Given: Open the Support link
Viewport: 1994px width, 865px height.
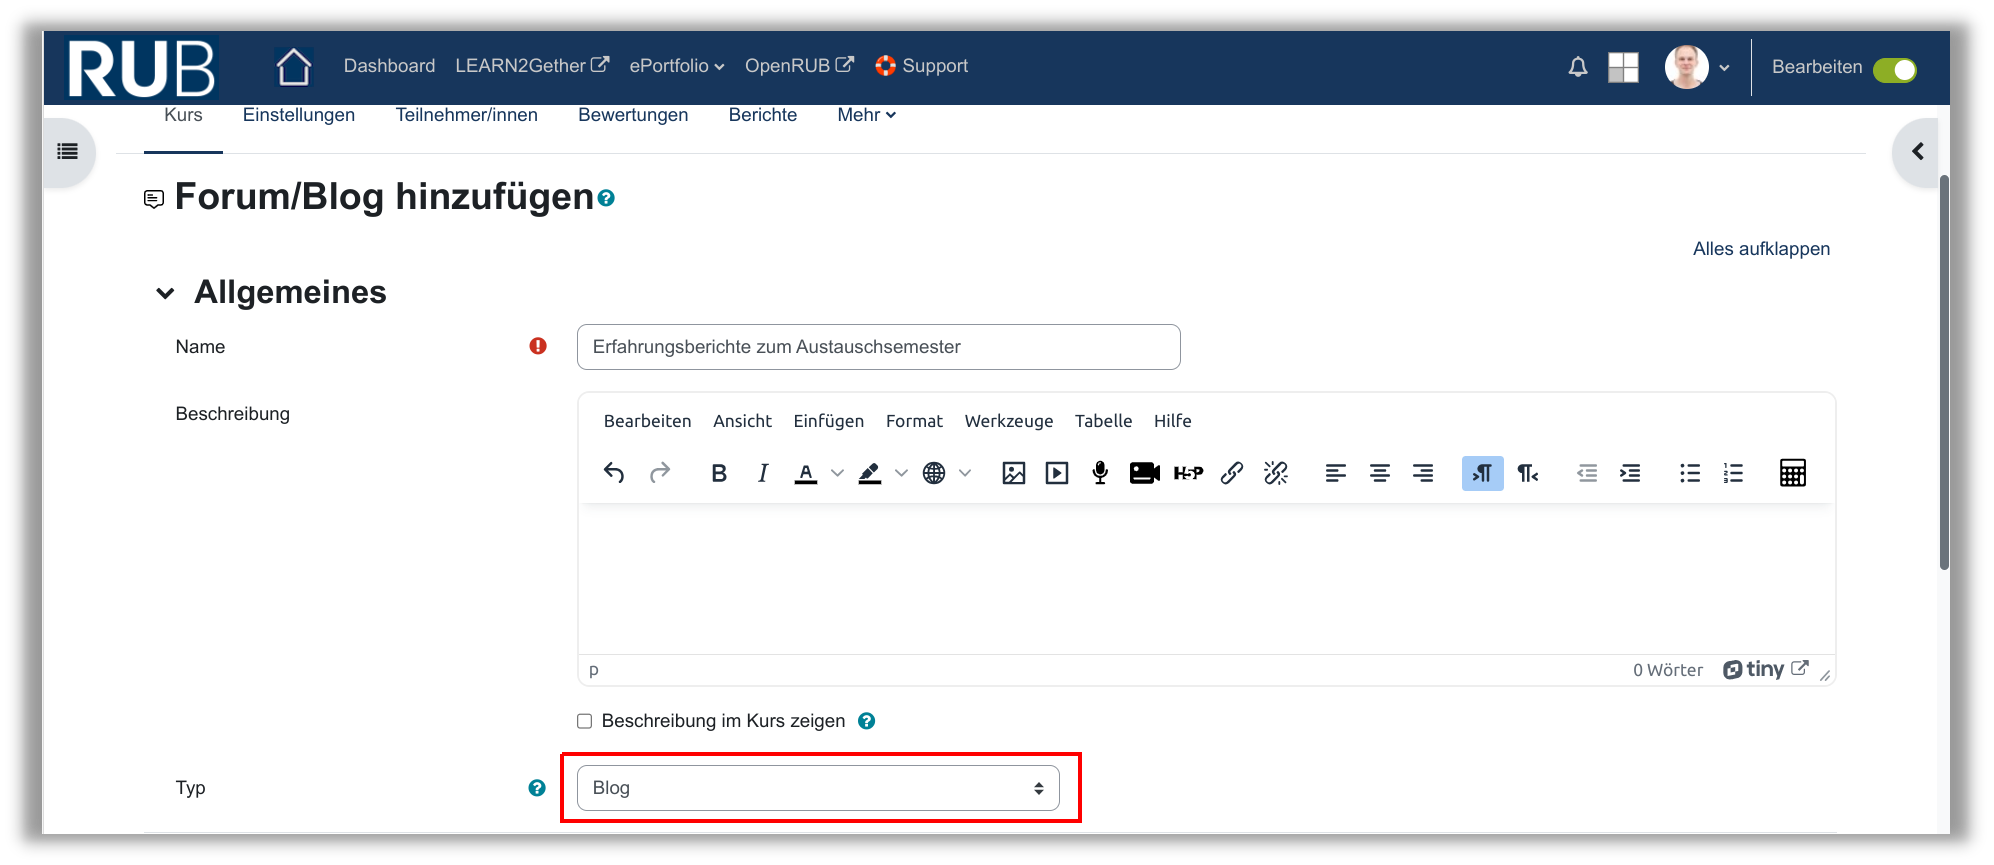Looking at the screenshot, I should [x=922, y=66].
